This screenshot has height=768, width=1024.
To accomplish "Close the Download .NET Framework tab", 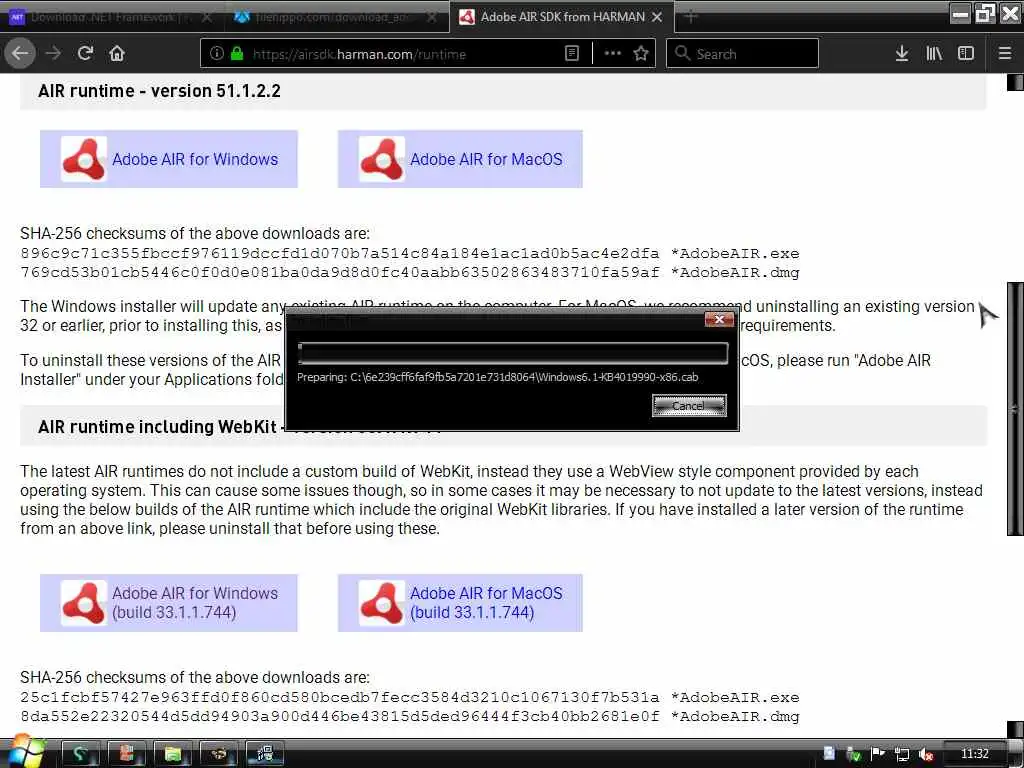I will tap(207, 18).
